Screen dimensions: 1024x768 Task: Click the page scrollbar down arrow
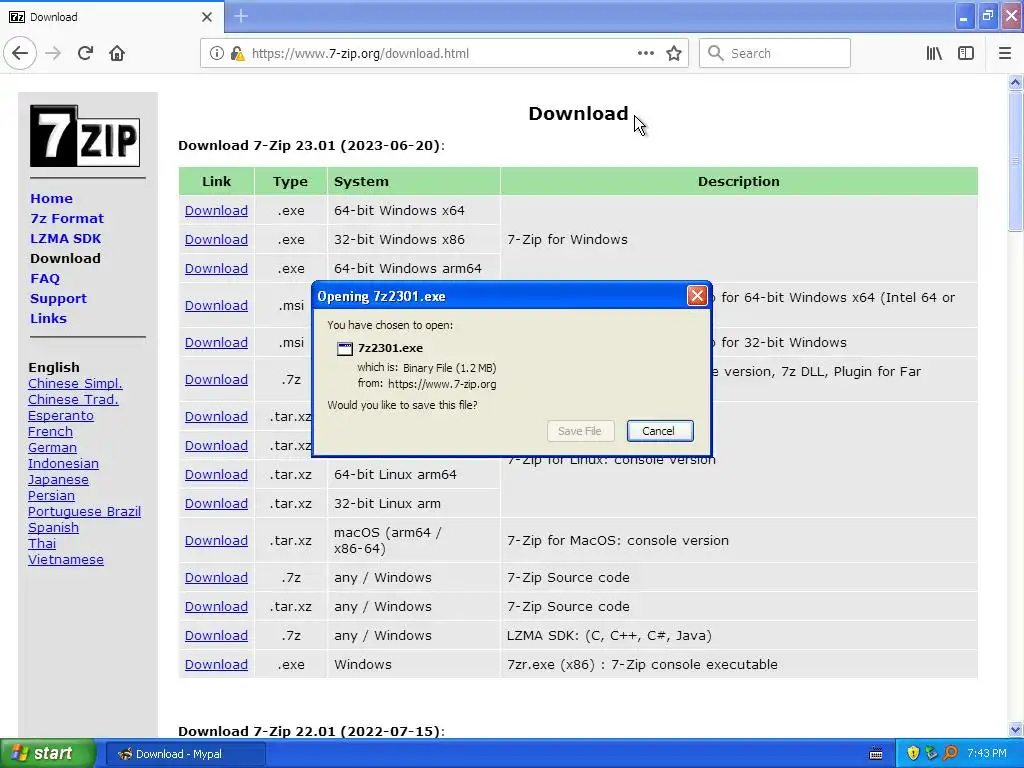[1015, 729]
